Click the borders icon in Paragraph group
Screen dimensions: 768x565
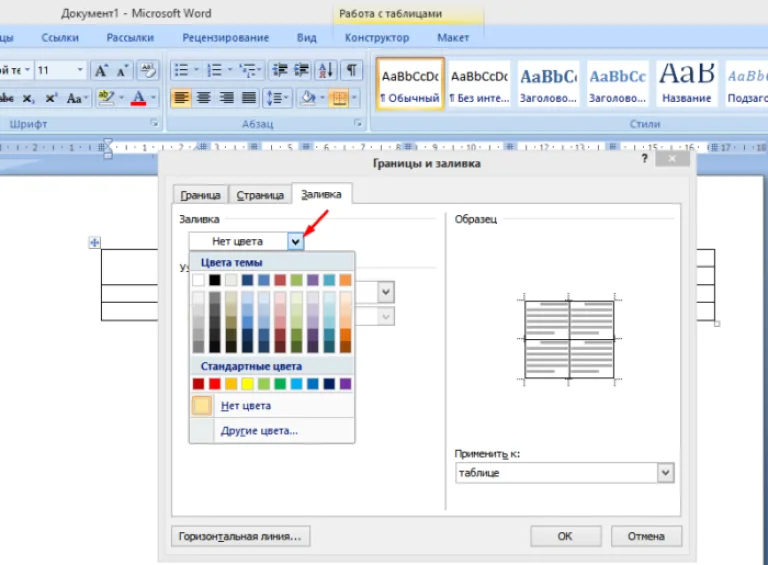pos(339,98)
